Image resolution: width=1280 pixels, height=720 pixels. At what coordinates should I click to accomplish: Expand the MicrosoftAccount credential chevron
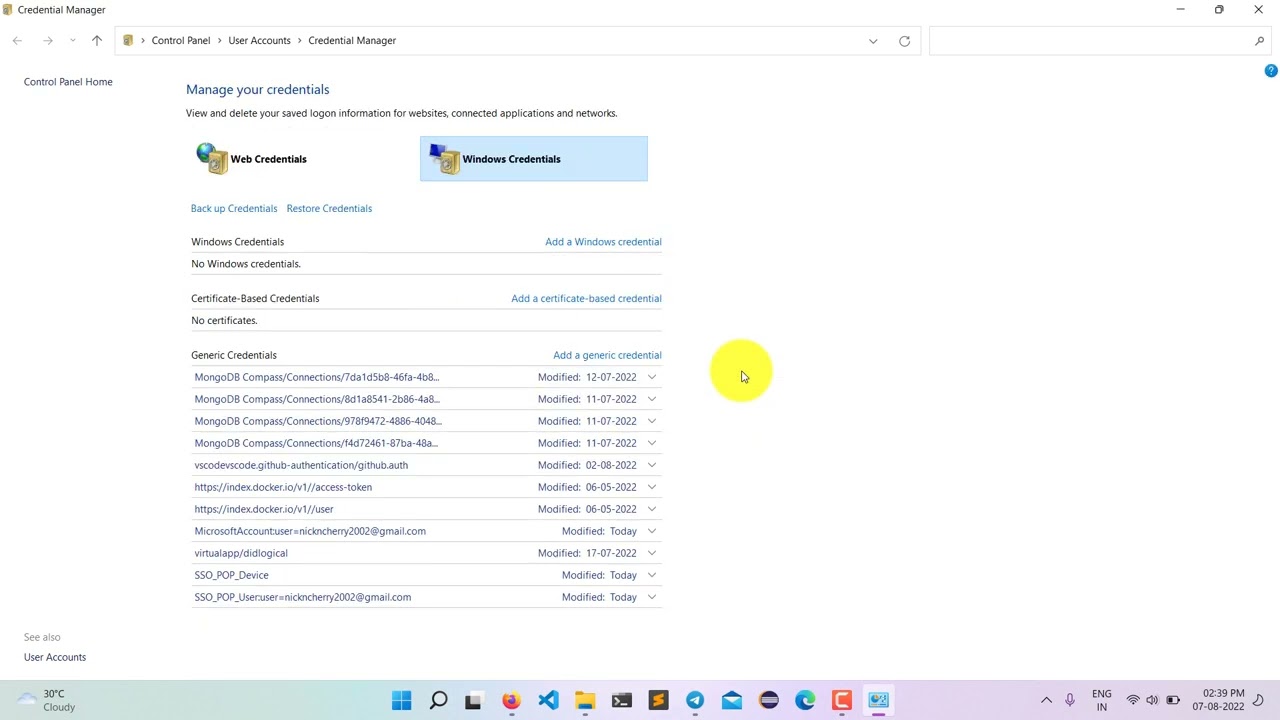[652, 531]
